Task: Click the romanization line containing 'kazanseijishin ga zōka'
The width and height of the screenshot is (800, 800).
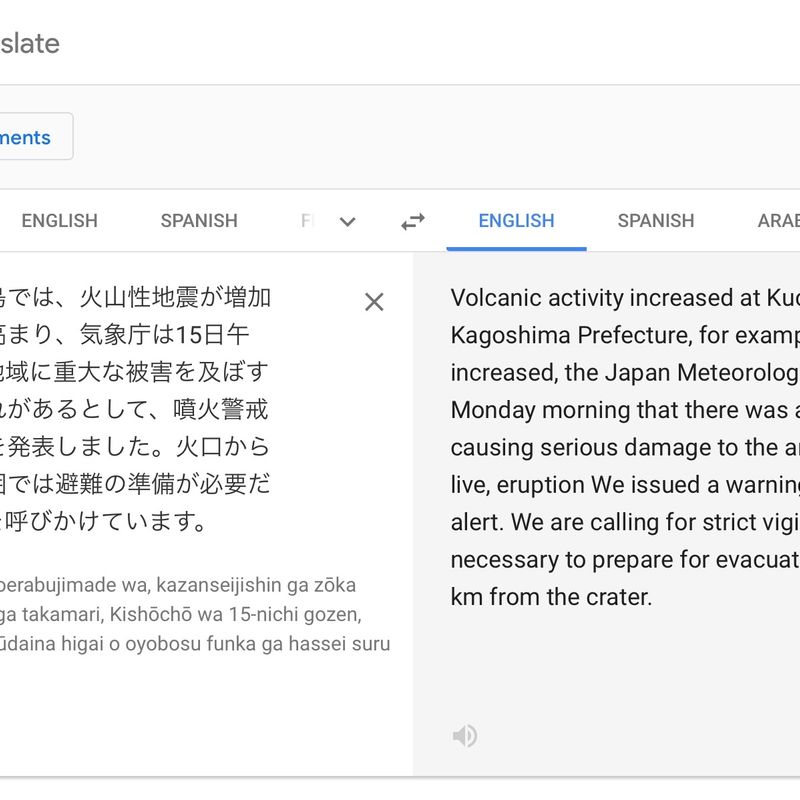Action: (178, 585)
